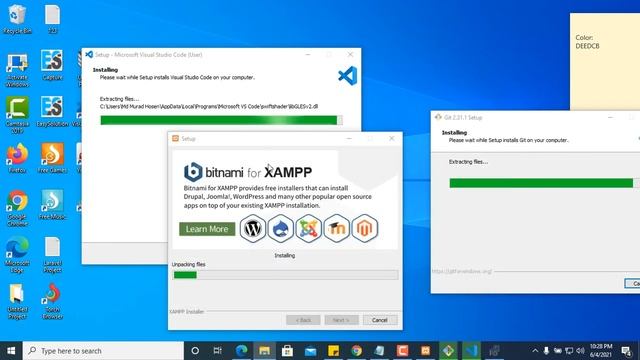Open Cortana from the taskbar
The width and height of the screenshot is (640, 360).
point(195,351)
